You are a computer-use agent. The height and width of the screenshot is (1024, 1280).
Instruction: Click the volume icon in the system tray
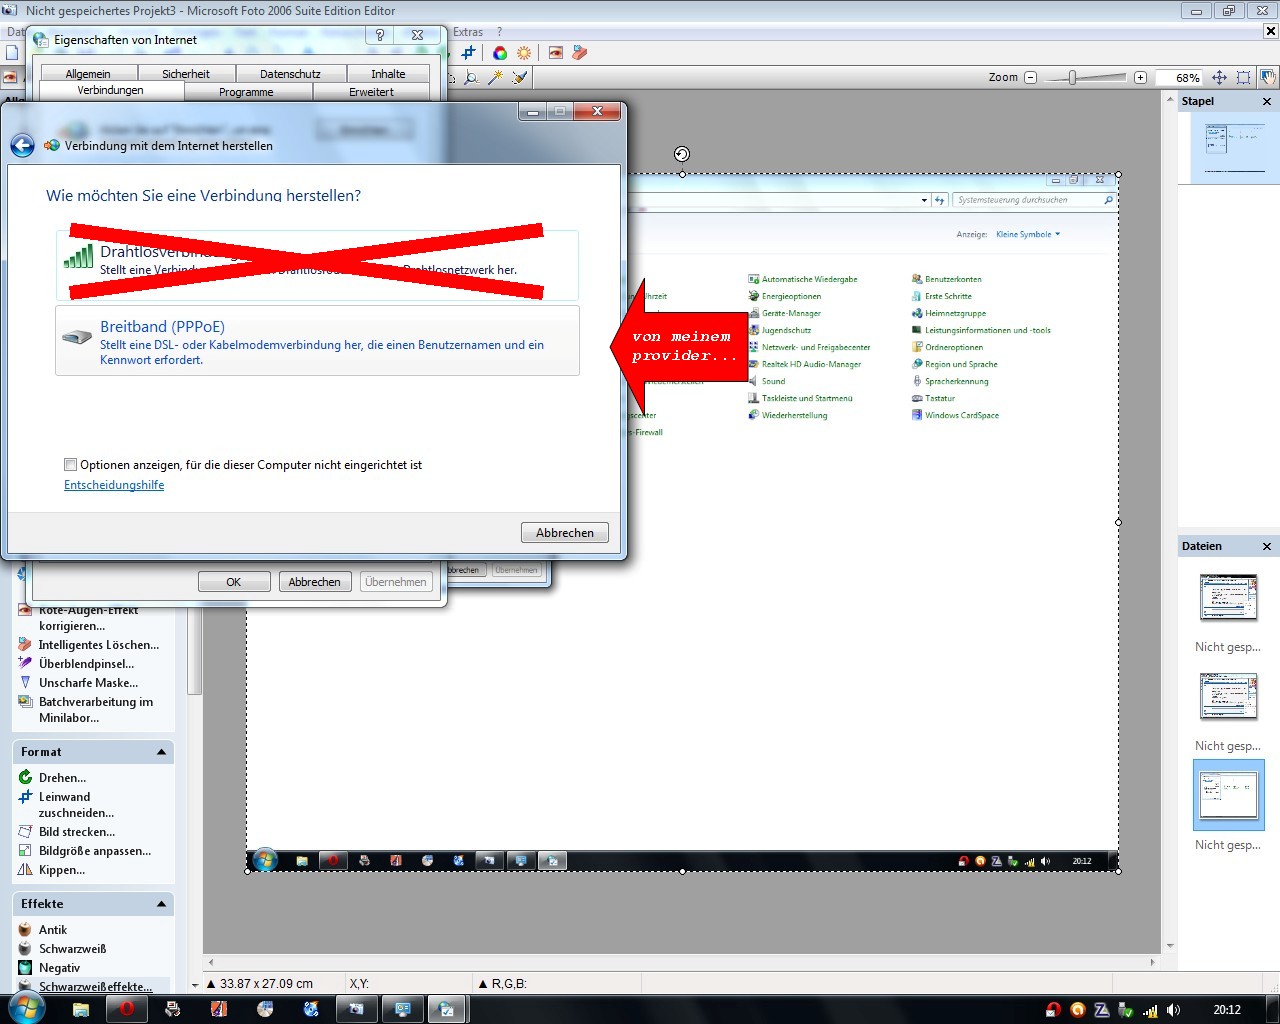pyautogui.click(x=1173, y=1010)
